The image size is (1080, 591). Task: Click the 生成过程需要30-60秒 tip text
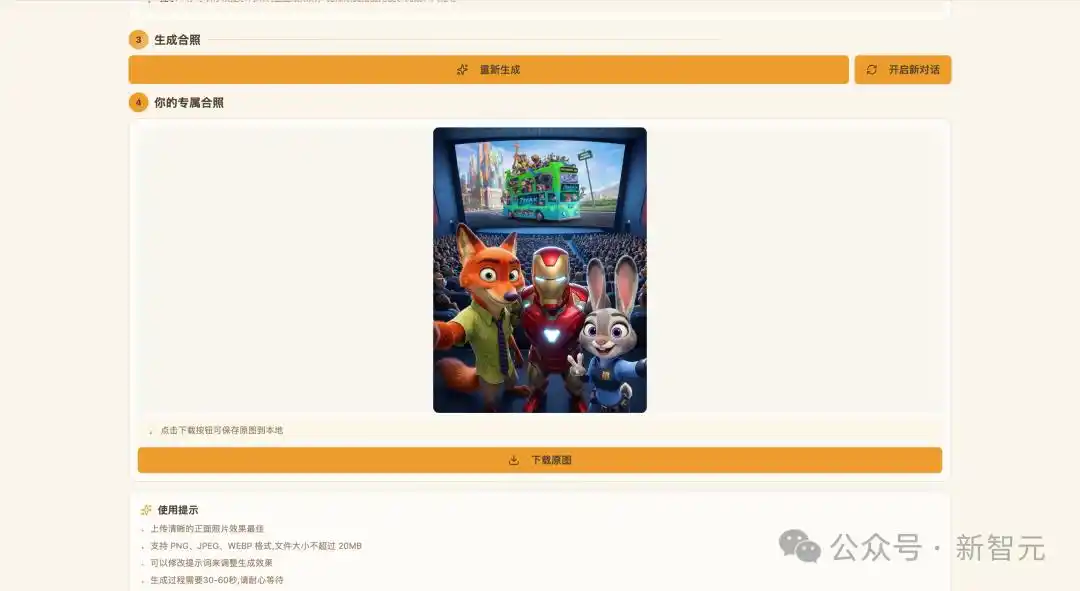pos(219,578)
